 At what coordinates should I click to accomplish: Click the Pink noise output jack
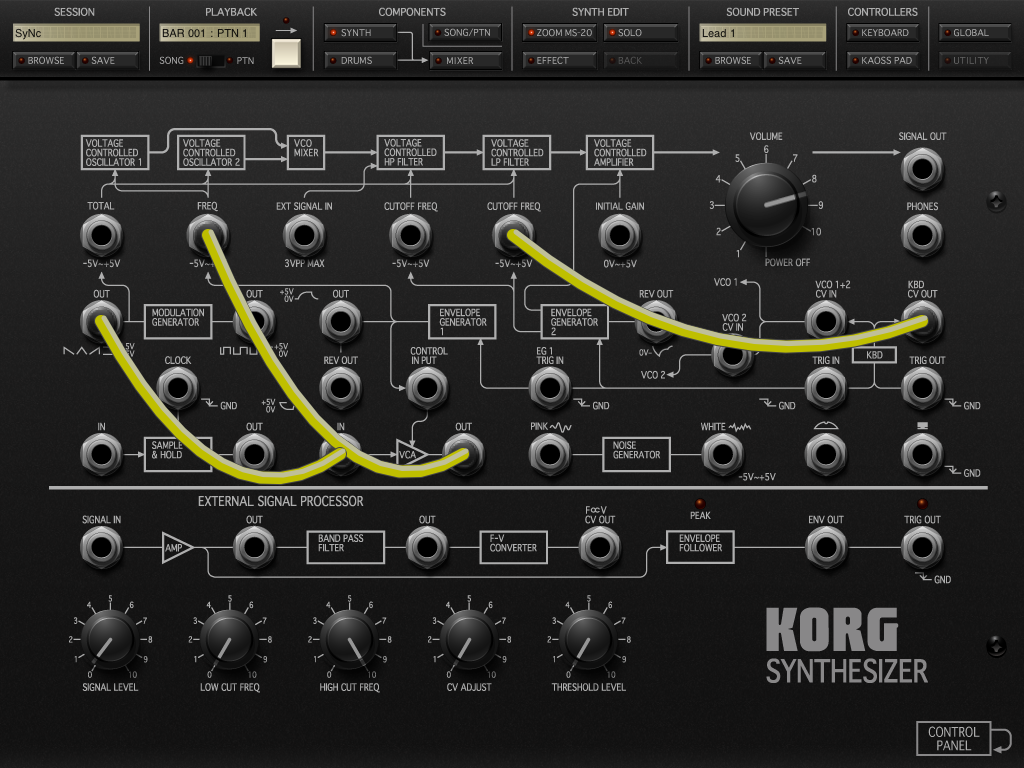(549, 455)
